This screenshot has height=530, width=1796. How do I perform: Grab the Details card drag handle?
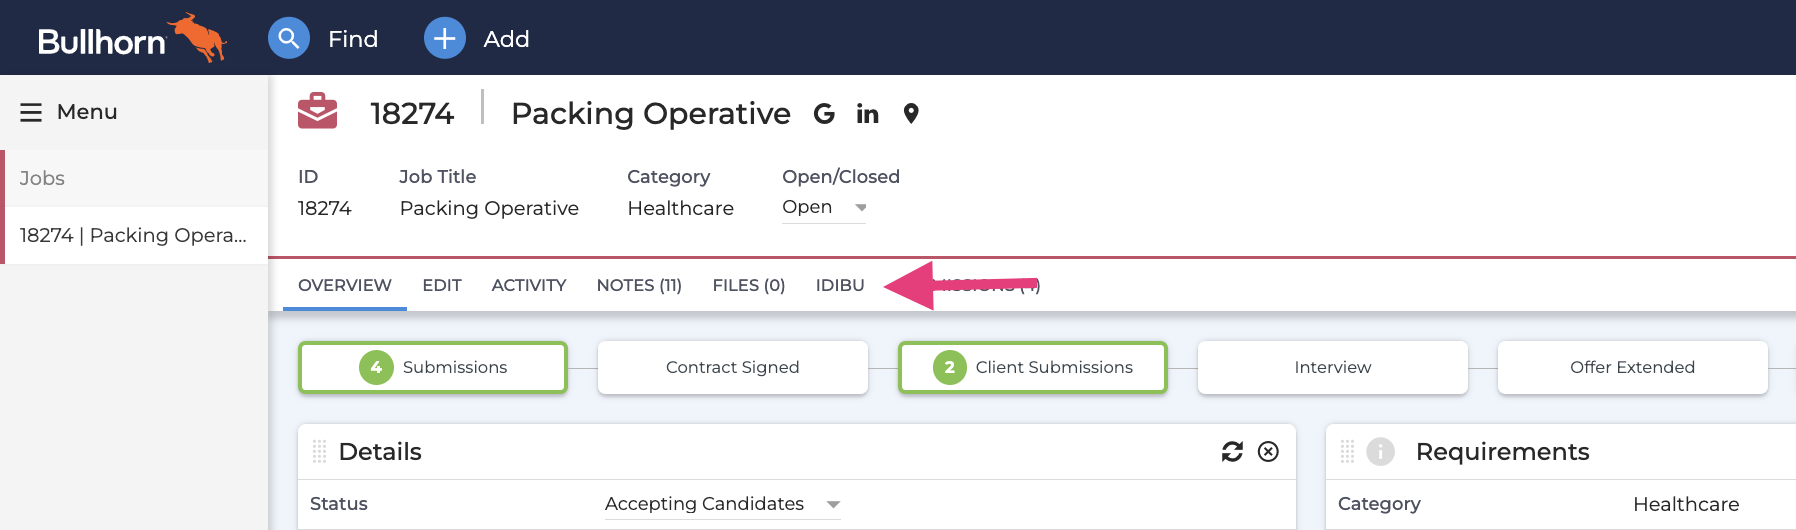[x=320, y=452]
